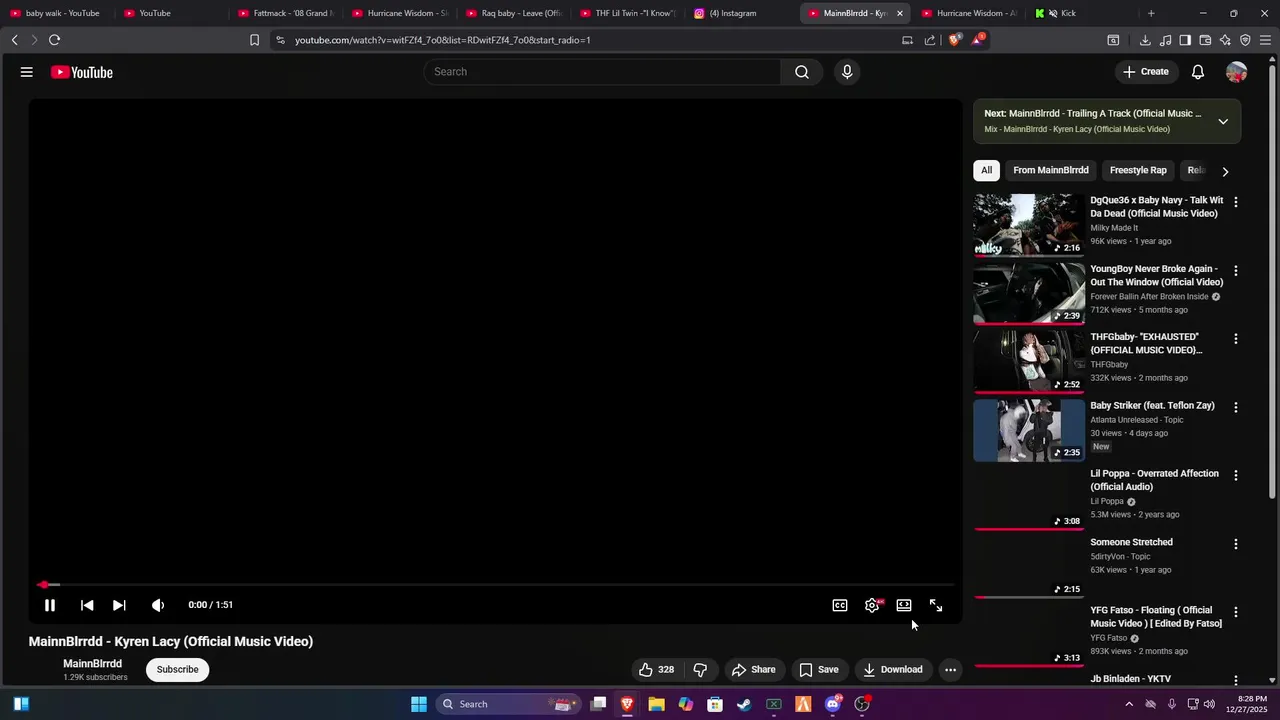Open YouTube notifications bell

coord(1198,72)
